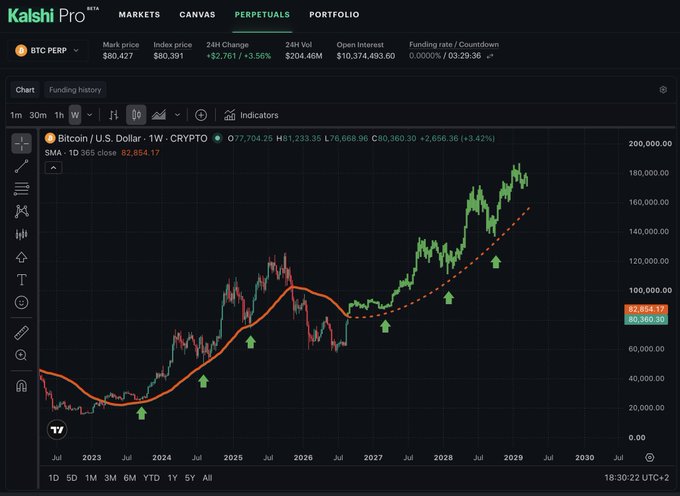Collapse the indicator legend
Screen dimensions: 680x496
pyautogui.click(x=53, y=168)
